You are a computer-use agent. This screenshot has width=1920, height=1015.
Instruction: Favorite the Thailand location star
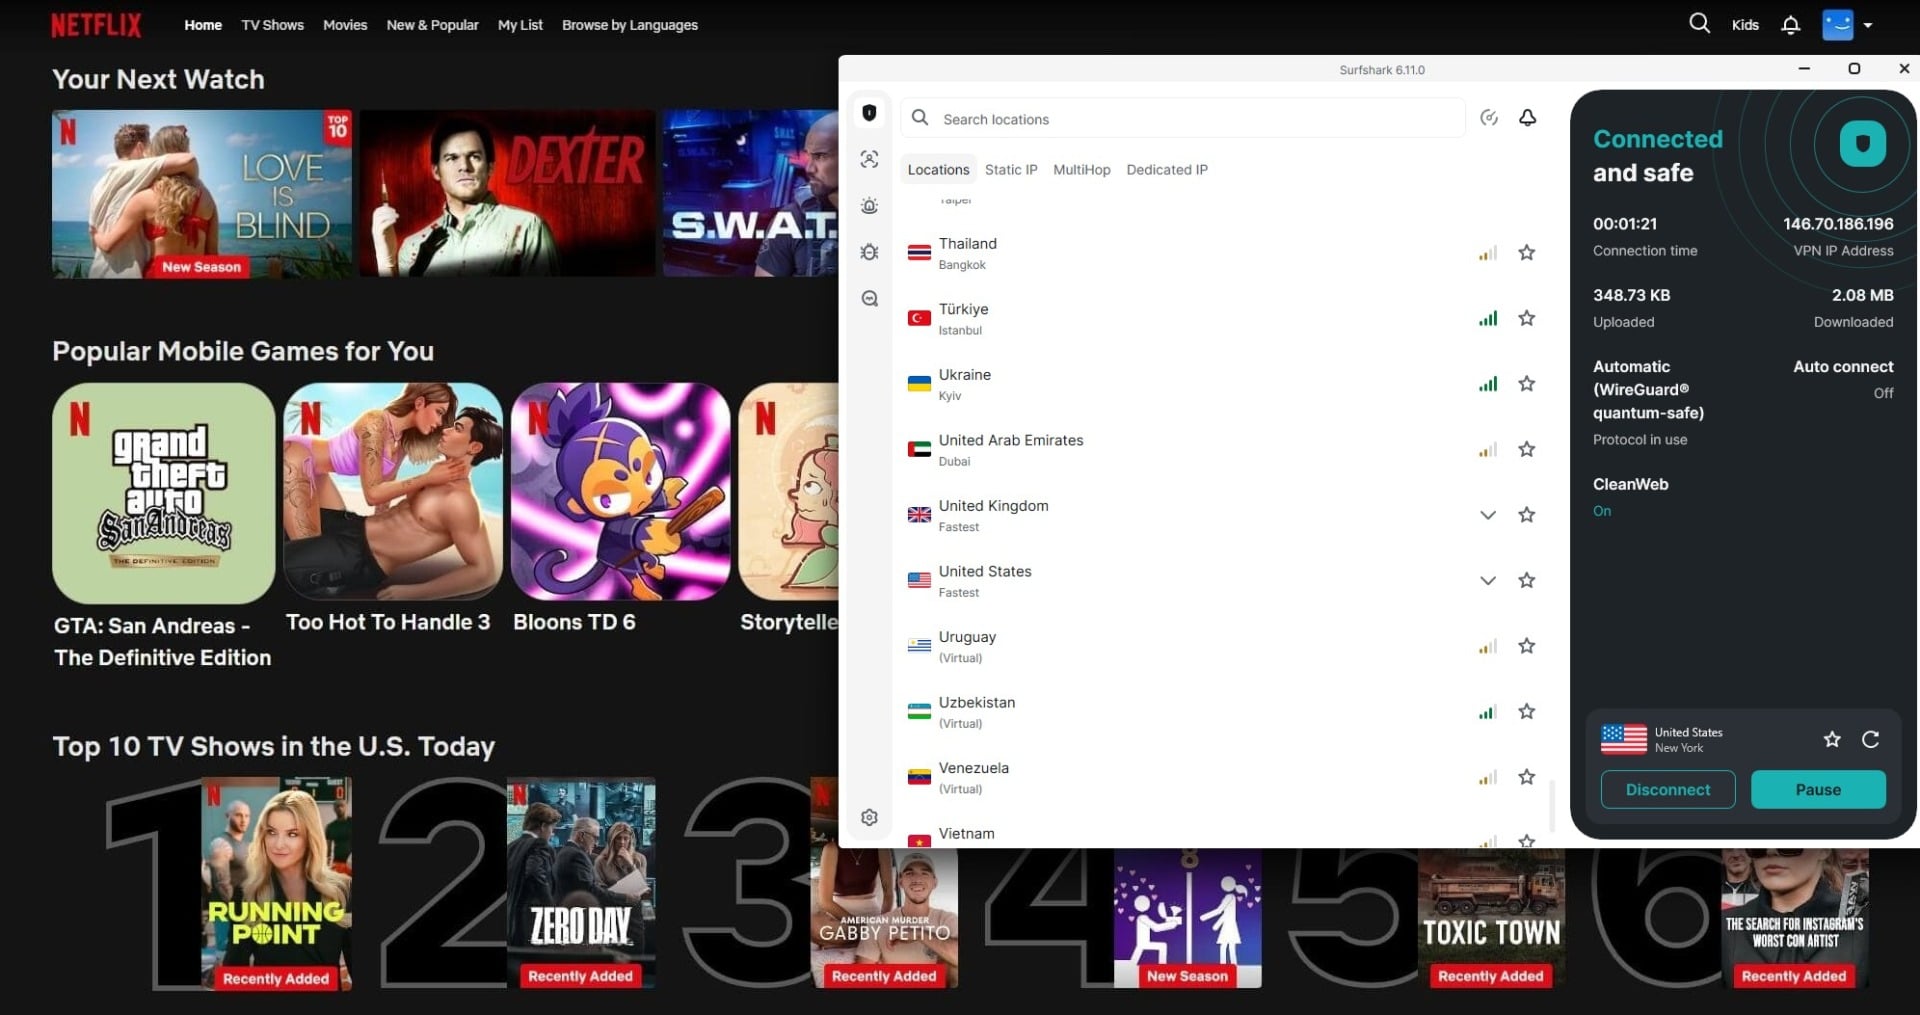pyautogui.click(x=1526, y=253)
